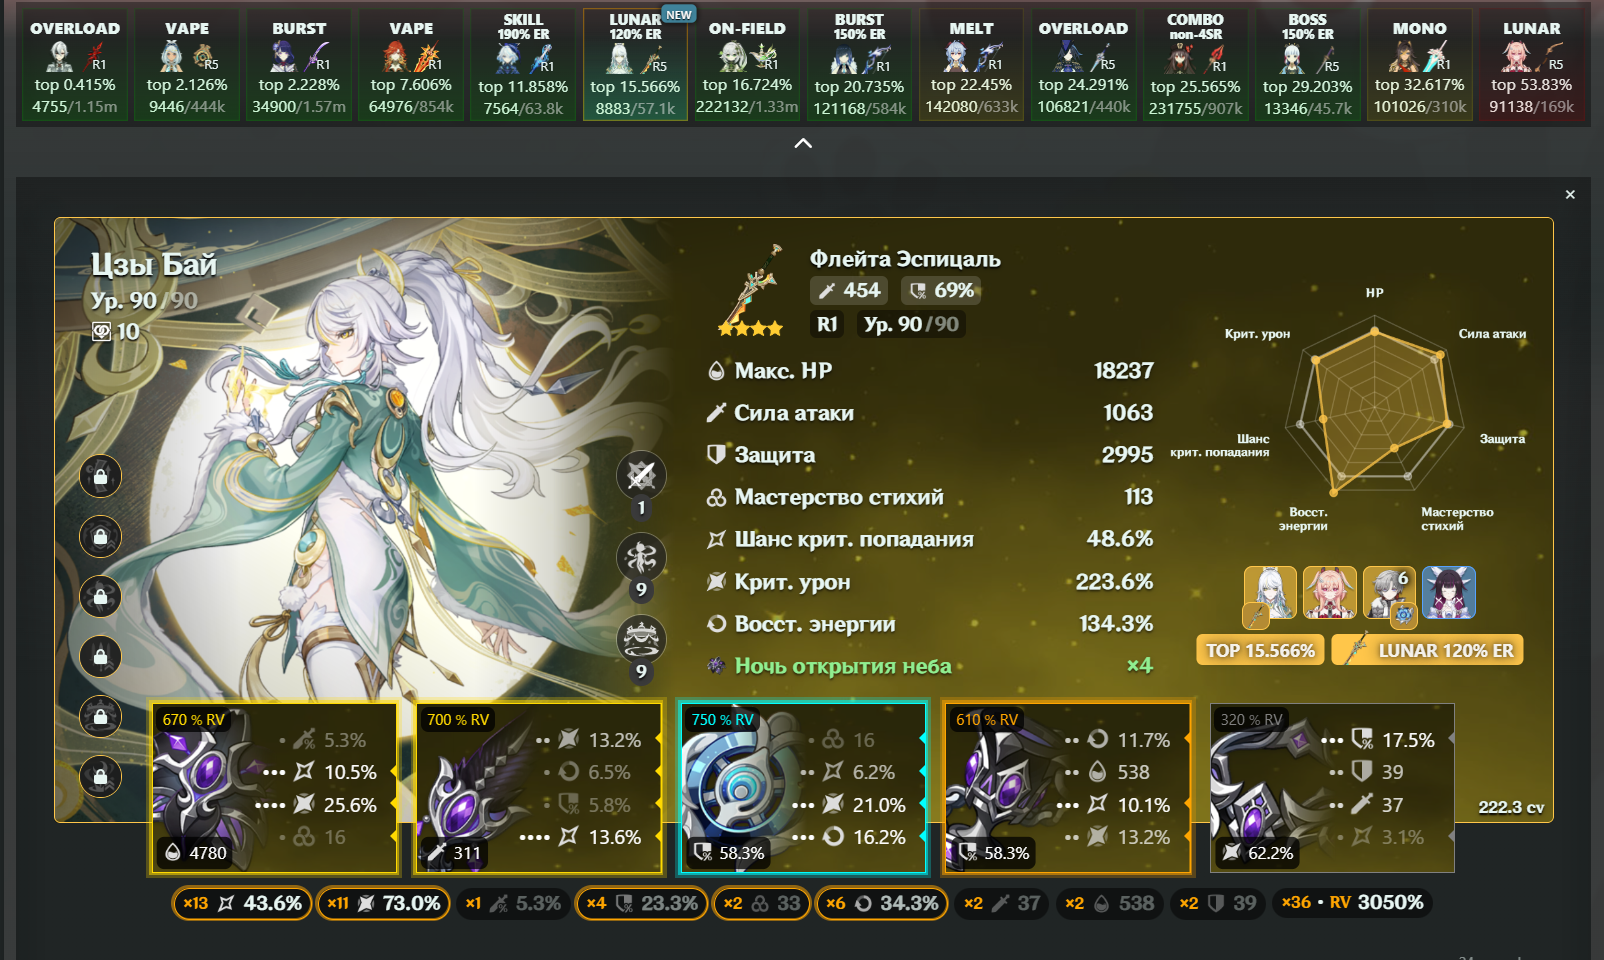The image size is (1604, 960).
Task: Click the x36 RV 3050% total chip
Action: tap(1353, 903)
